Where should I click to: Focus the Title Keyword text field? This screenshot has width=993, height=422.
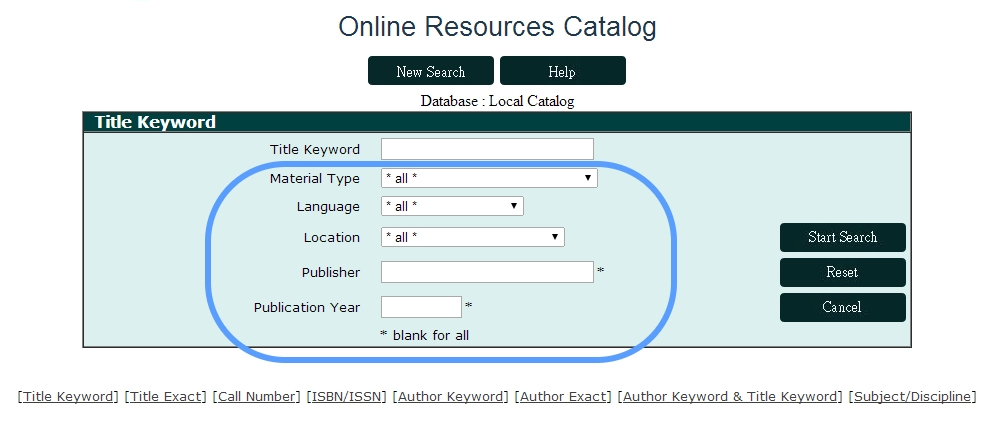487,149
